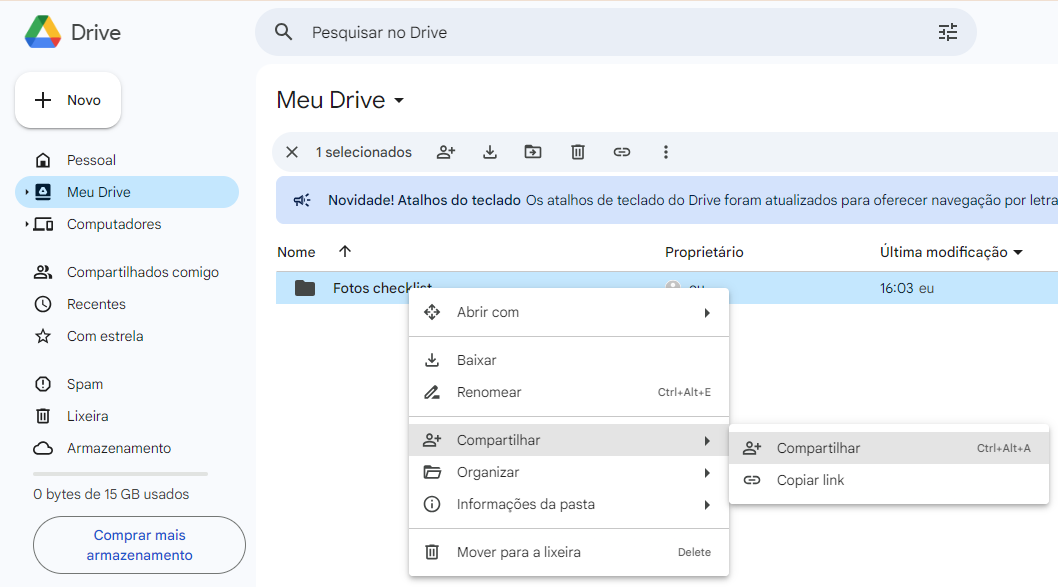This screenshot has height=587, width=1058.
Task: Open Armazenamento in the sidebar
Action: (x=119, y=448)
